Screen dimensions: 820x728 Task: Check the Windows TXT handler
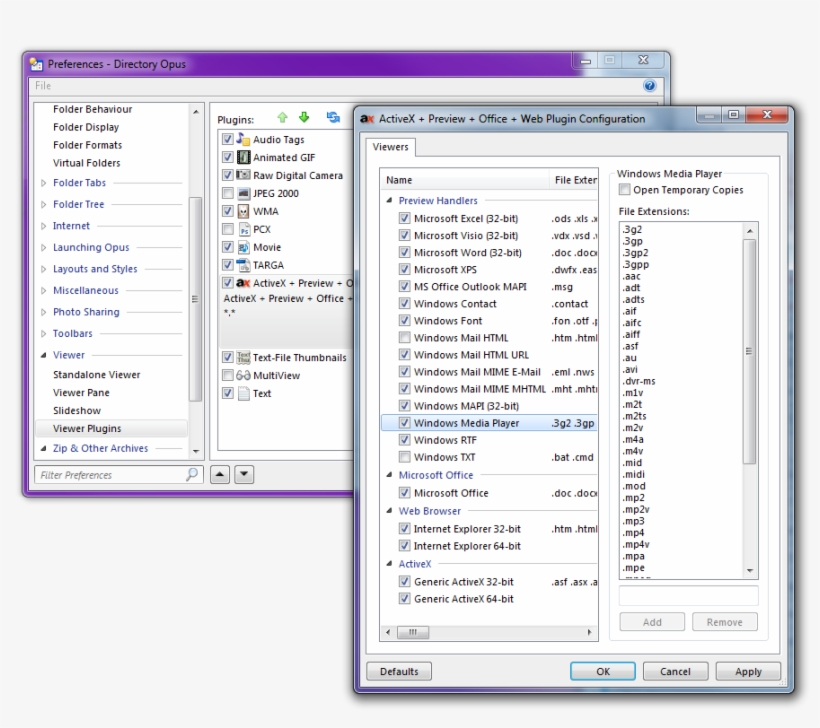point(404,457)
